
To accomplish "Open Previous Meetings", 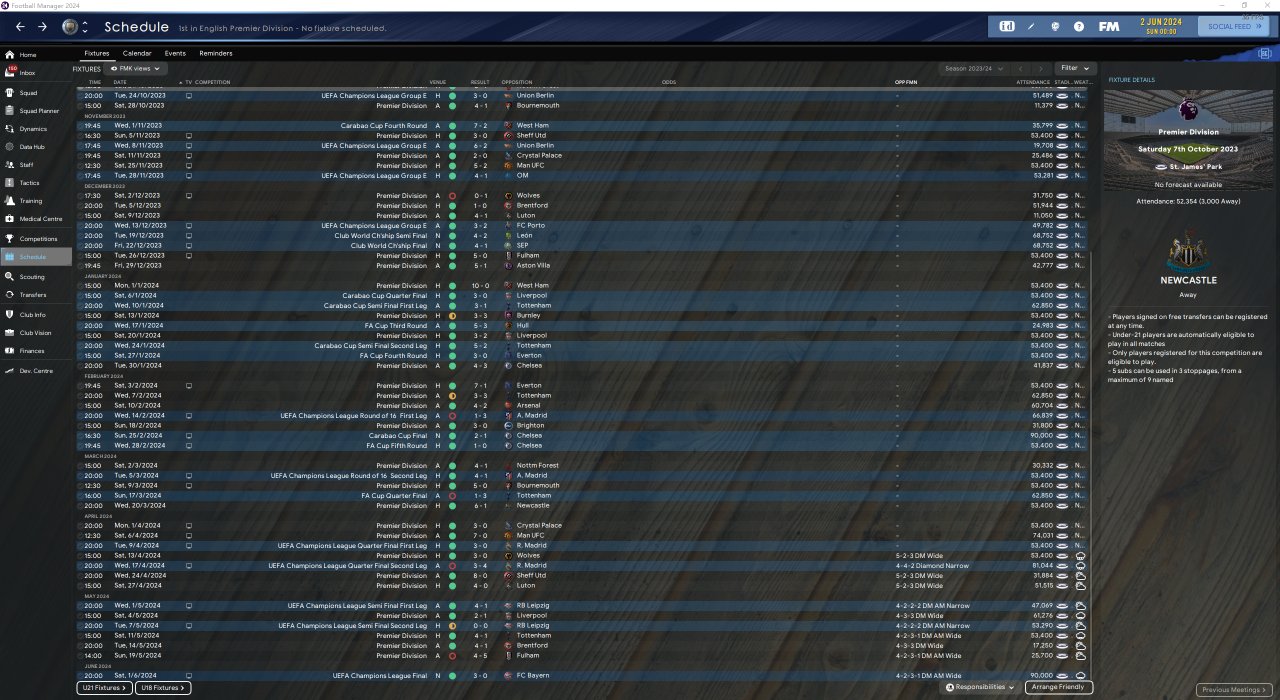I will click(x=1234, y=690).
